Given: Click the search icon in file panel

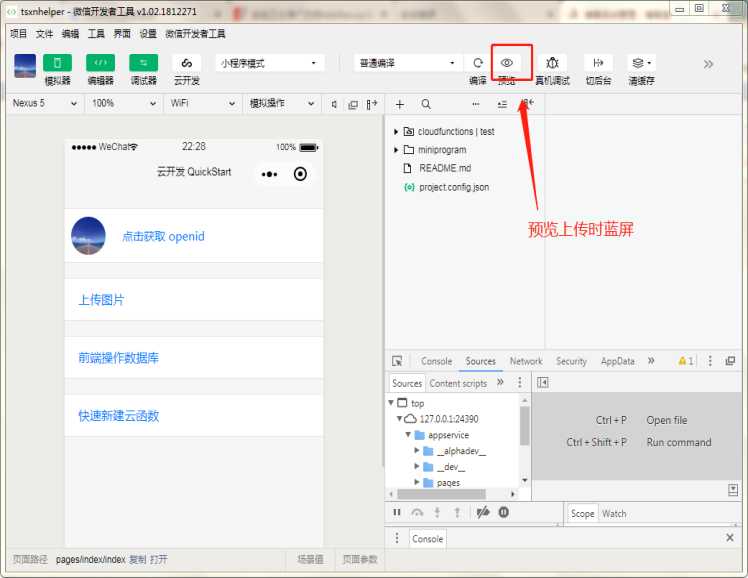Looking at the screenshot, I should 426,104.
